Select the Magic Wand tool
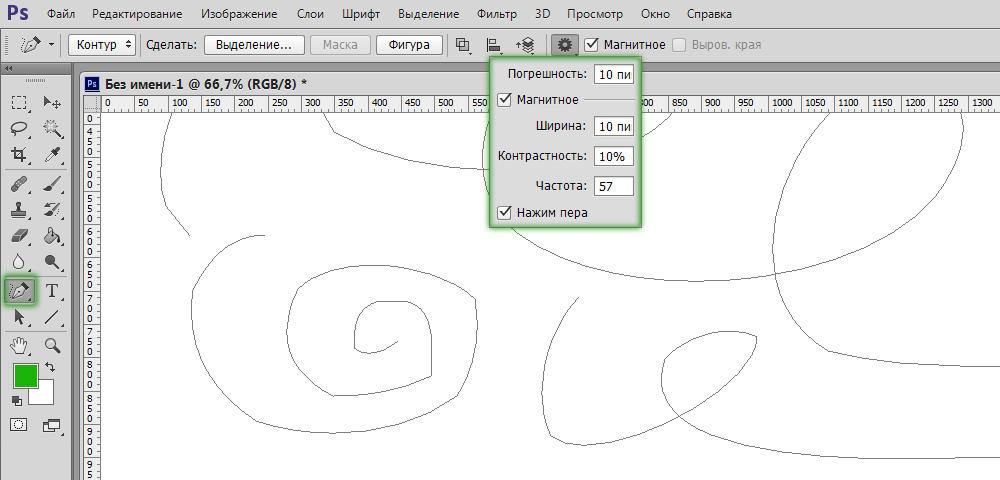Viewport: 1000px width, 480px height. pos(52,128)
